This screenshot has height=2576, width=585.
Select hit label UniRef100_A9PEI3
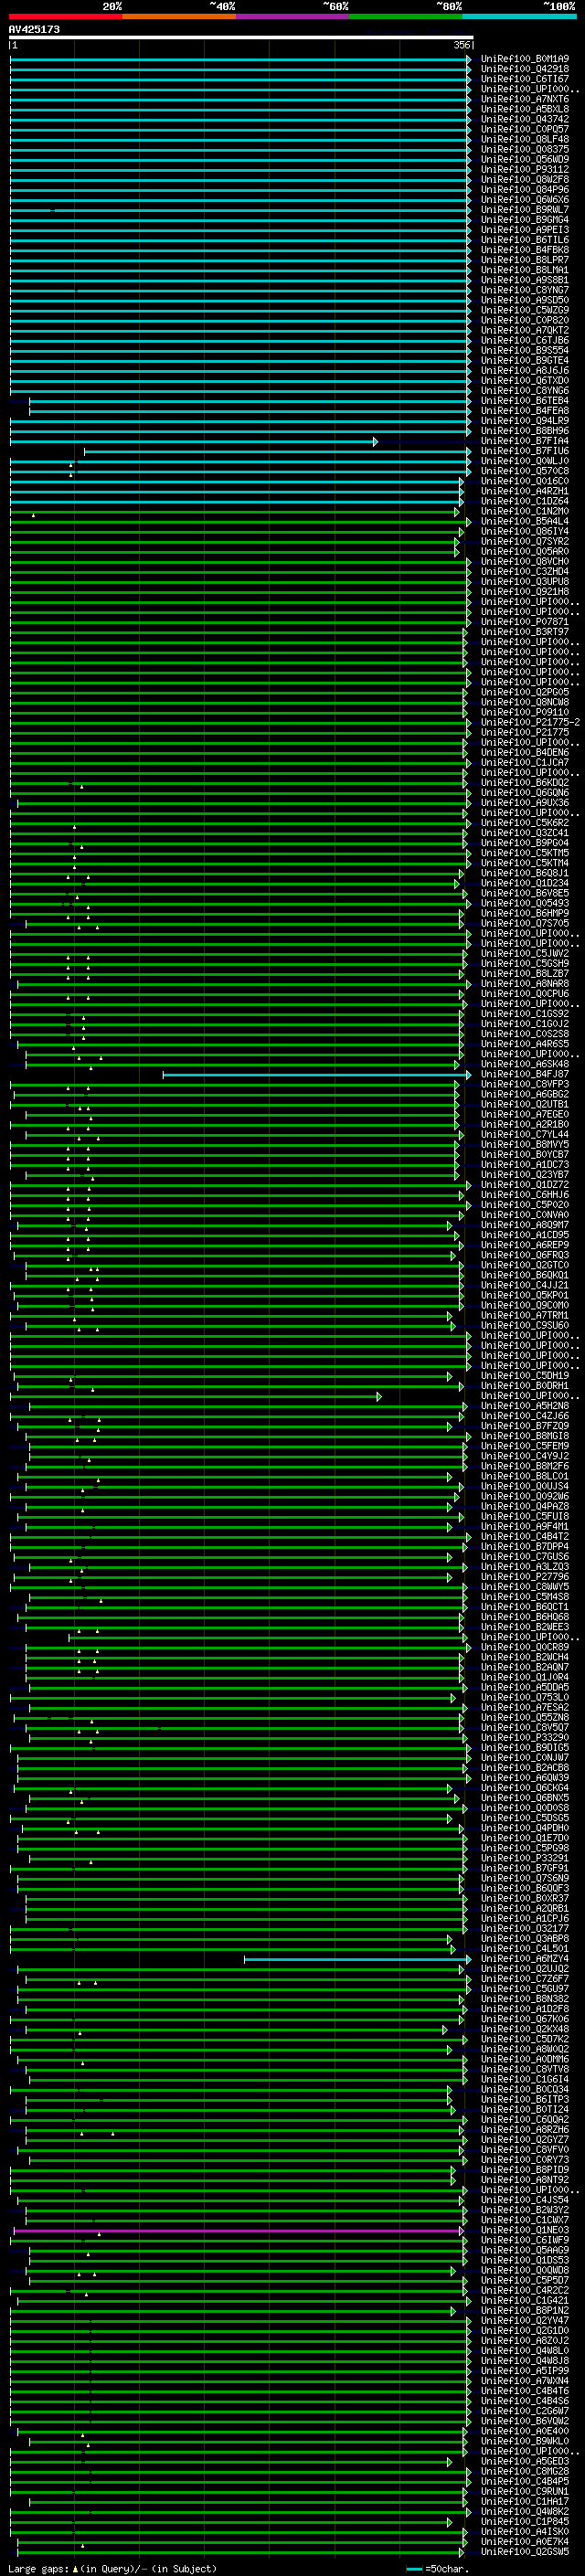525,230
